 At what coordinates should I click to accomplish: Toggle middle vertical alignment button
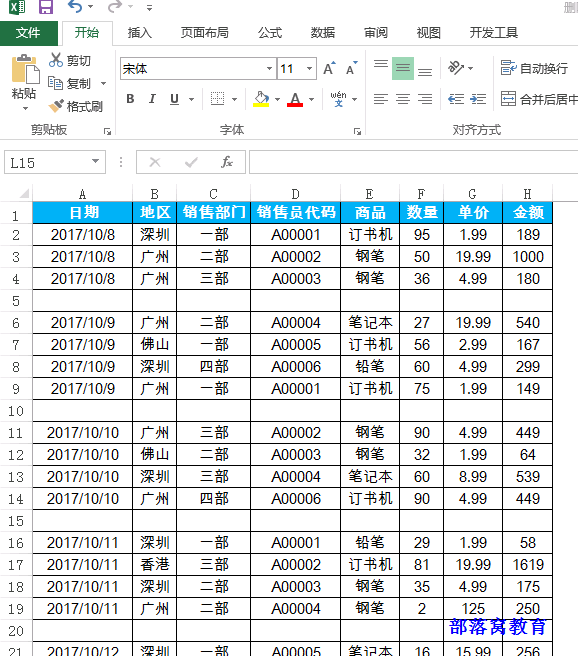pos(403,68)
